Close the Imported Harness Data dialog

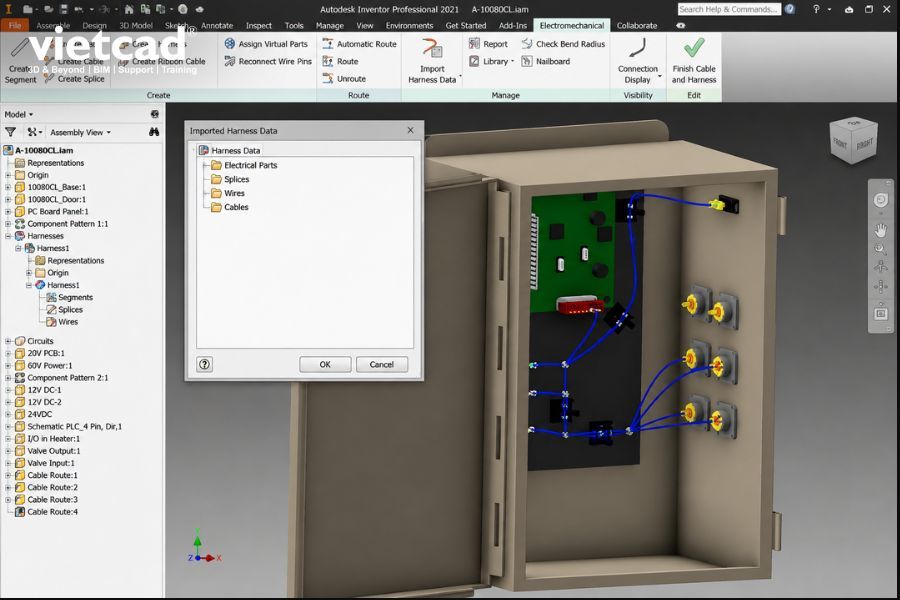point(410,130)
